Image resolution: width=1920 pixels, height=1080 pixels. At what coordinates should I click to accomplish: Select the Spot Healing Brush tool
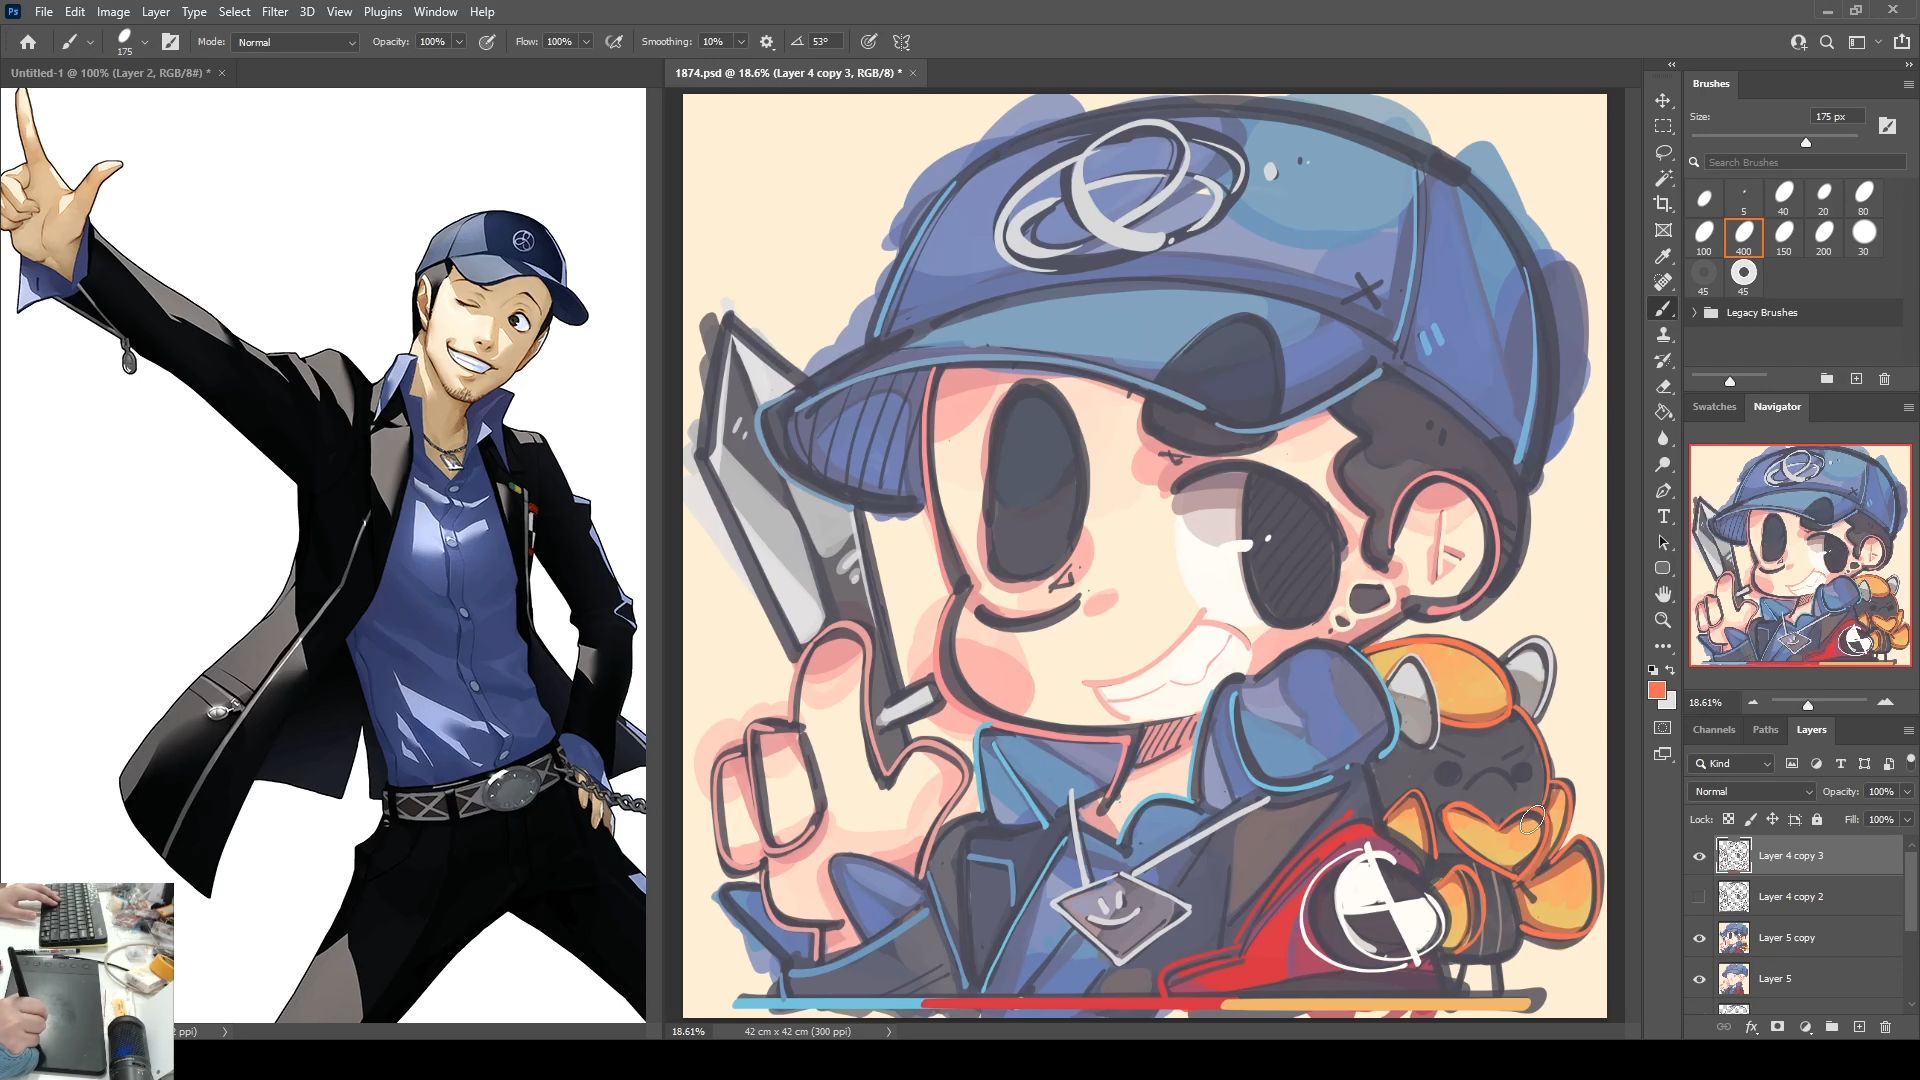pos(1663,282)
